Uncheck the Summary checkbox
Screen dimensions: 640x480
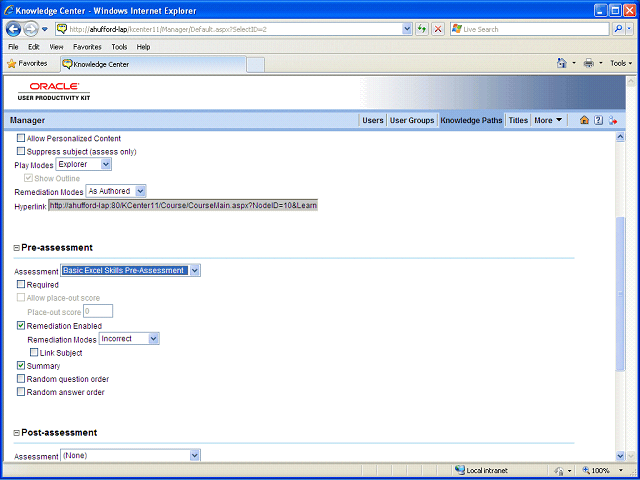click(x=21, y=365)
